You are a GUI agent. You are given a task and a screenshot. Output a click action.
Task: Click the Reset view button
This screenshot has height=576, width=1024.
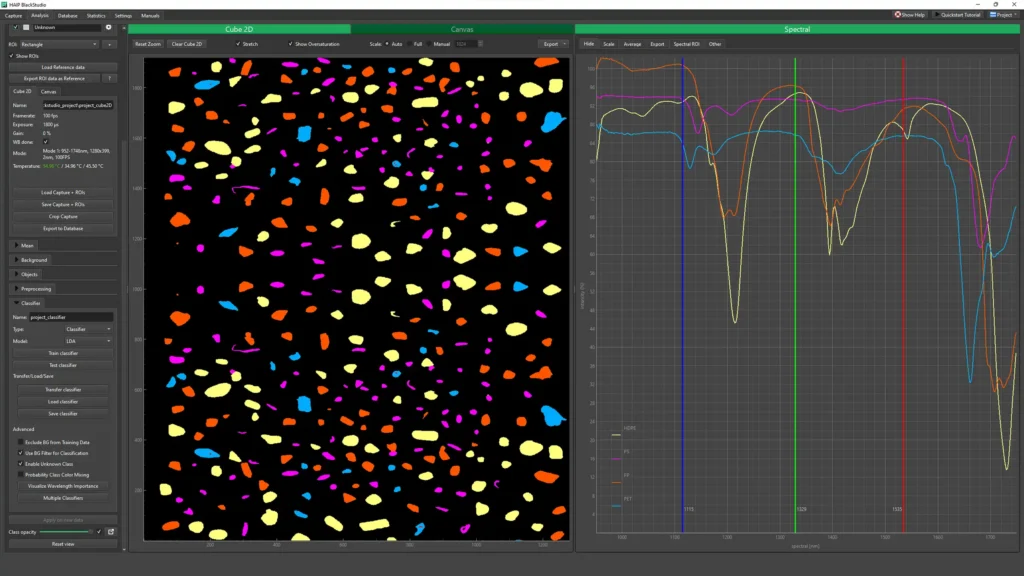[x=63, y=544]
